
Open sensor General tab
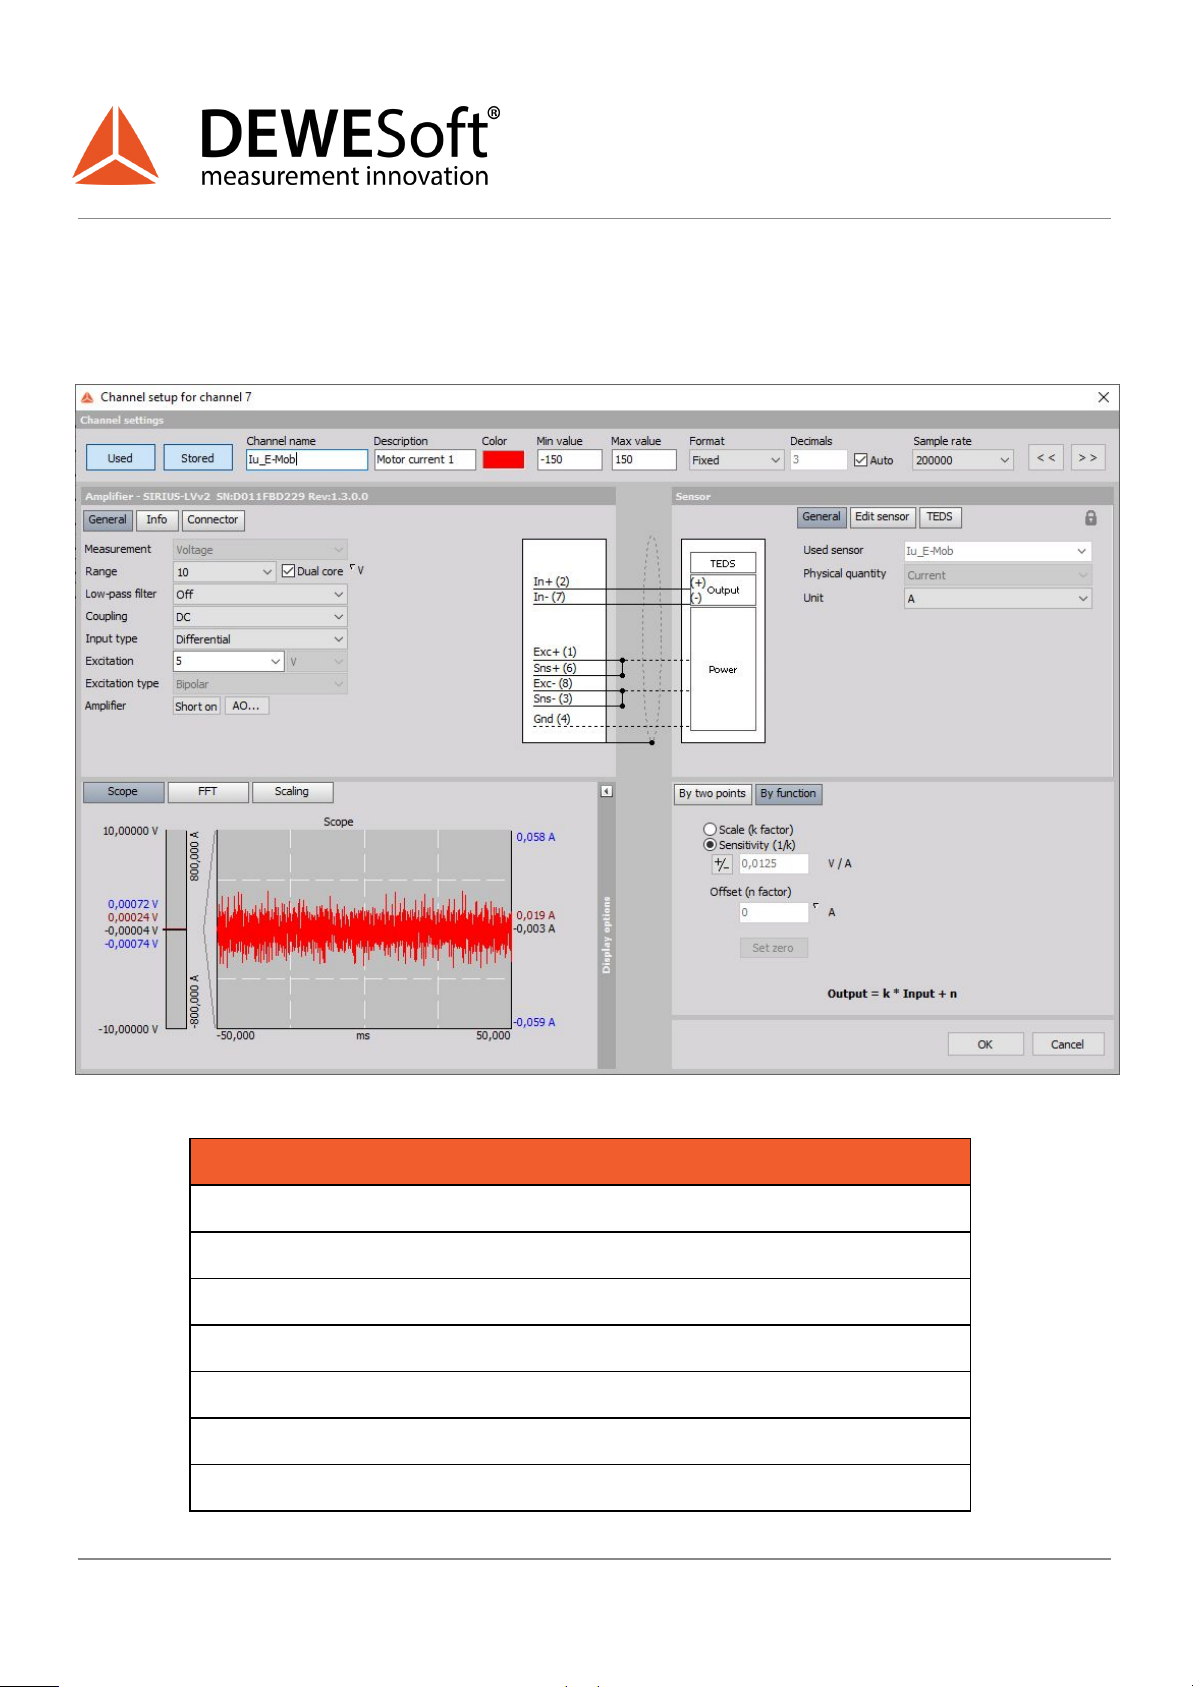[822, 517]
